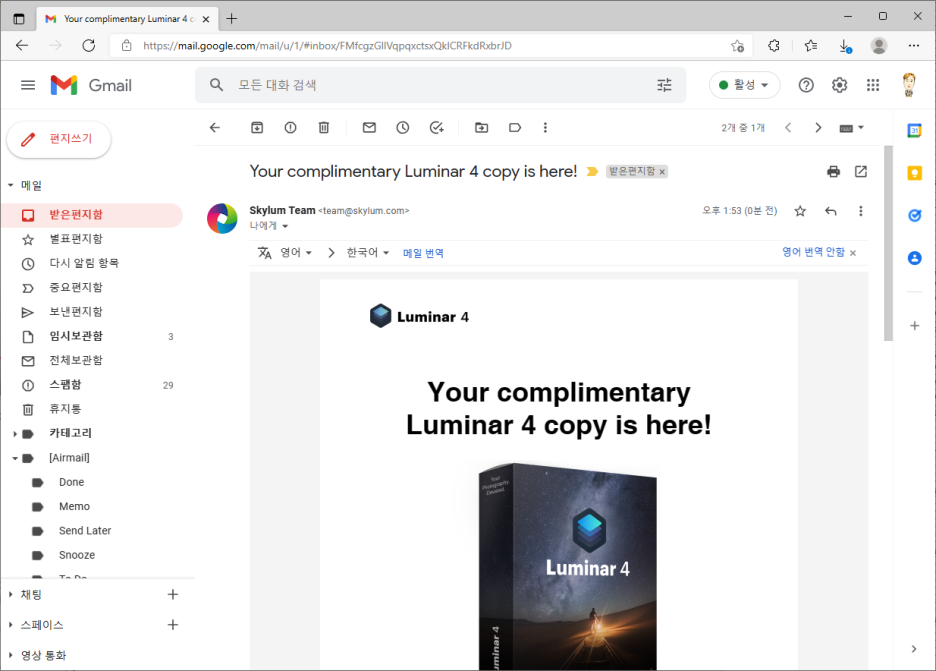
Task: Open the active status dropdown
Action: pyautogui.click(x=744, y=85)
